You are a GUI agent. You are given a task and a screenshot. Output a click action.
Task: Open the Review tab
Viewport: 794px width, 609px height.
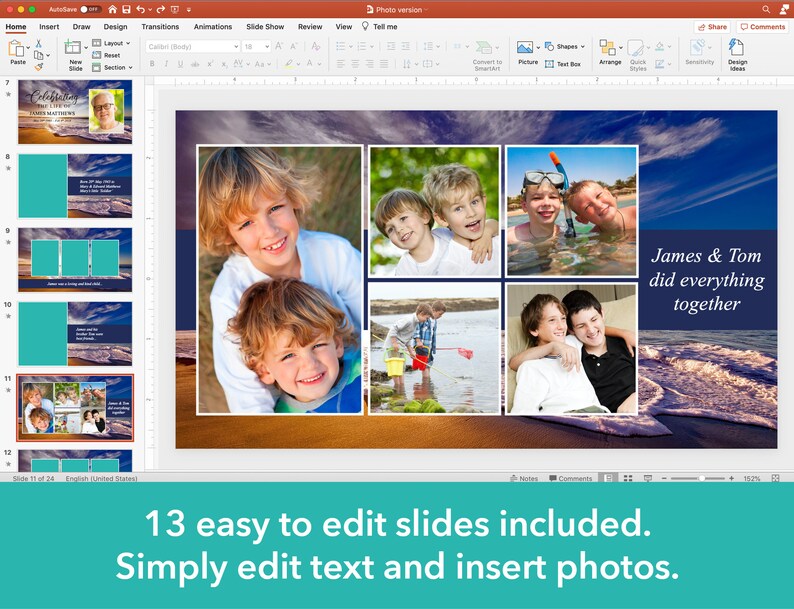pos(310,27)
